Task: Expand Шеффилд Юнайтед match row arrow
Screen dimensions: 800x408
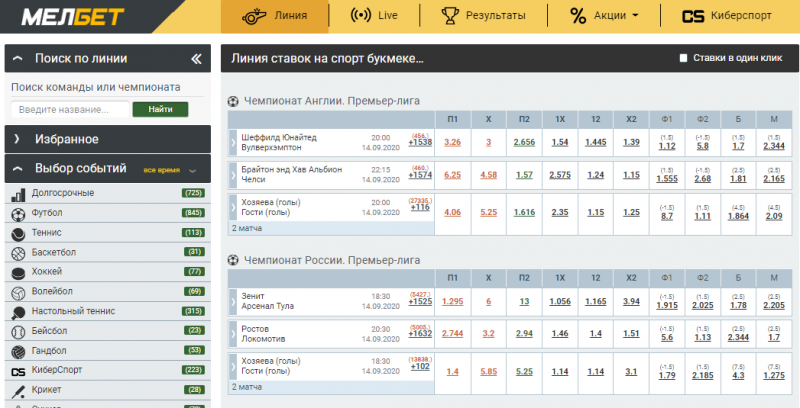Action: click(233, 143)
